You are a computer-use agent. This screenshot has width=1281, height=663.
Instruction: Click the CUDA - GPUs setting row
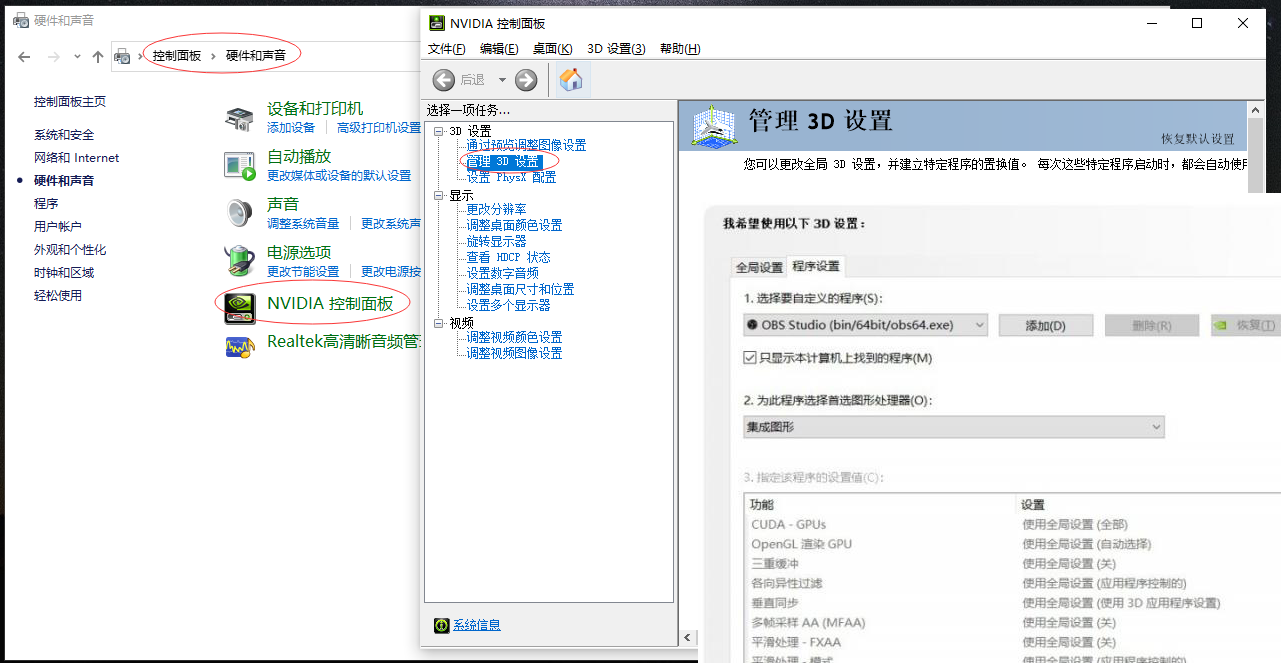[x=1011, y=524]
